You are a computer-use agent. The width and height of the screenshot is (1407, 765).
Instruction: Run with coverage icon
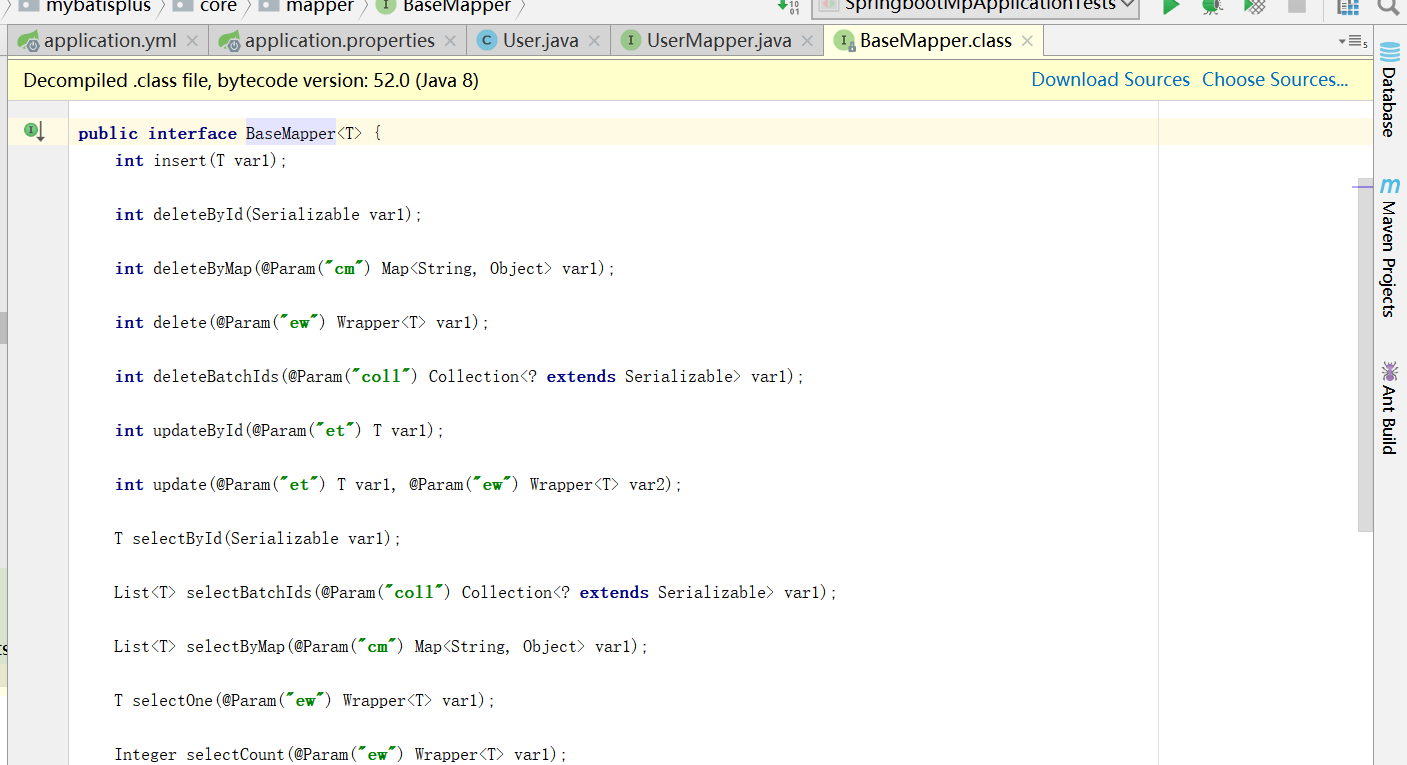point(1254,6)
